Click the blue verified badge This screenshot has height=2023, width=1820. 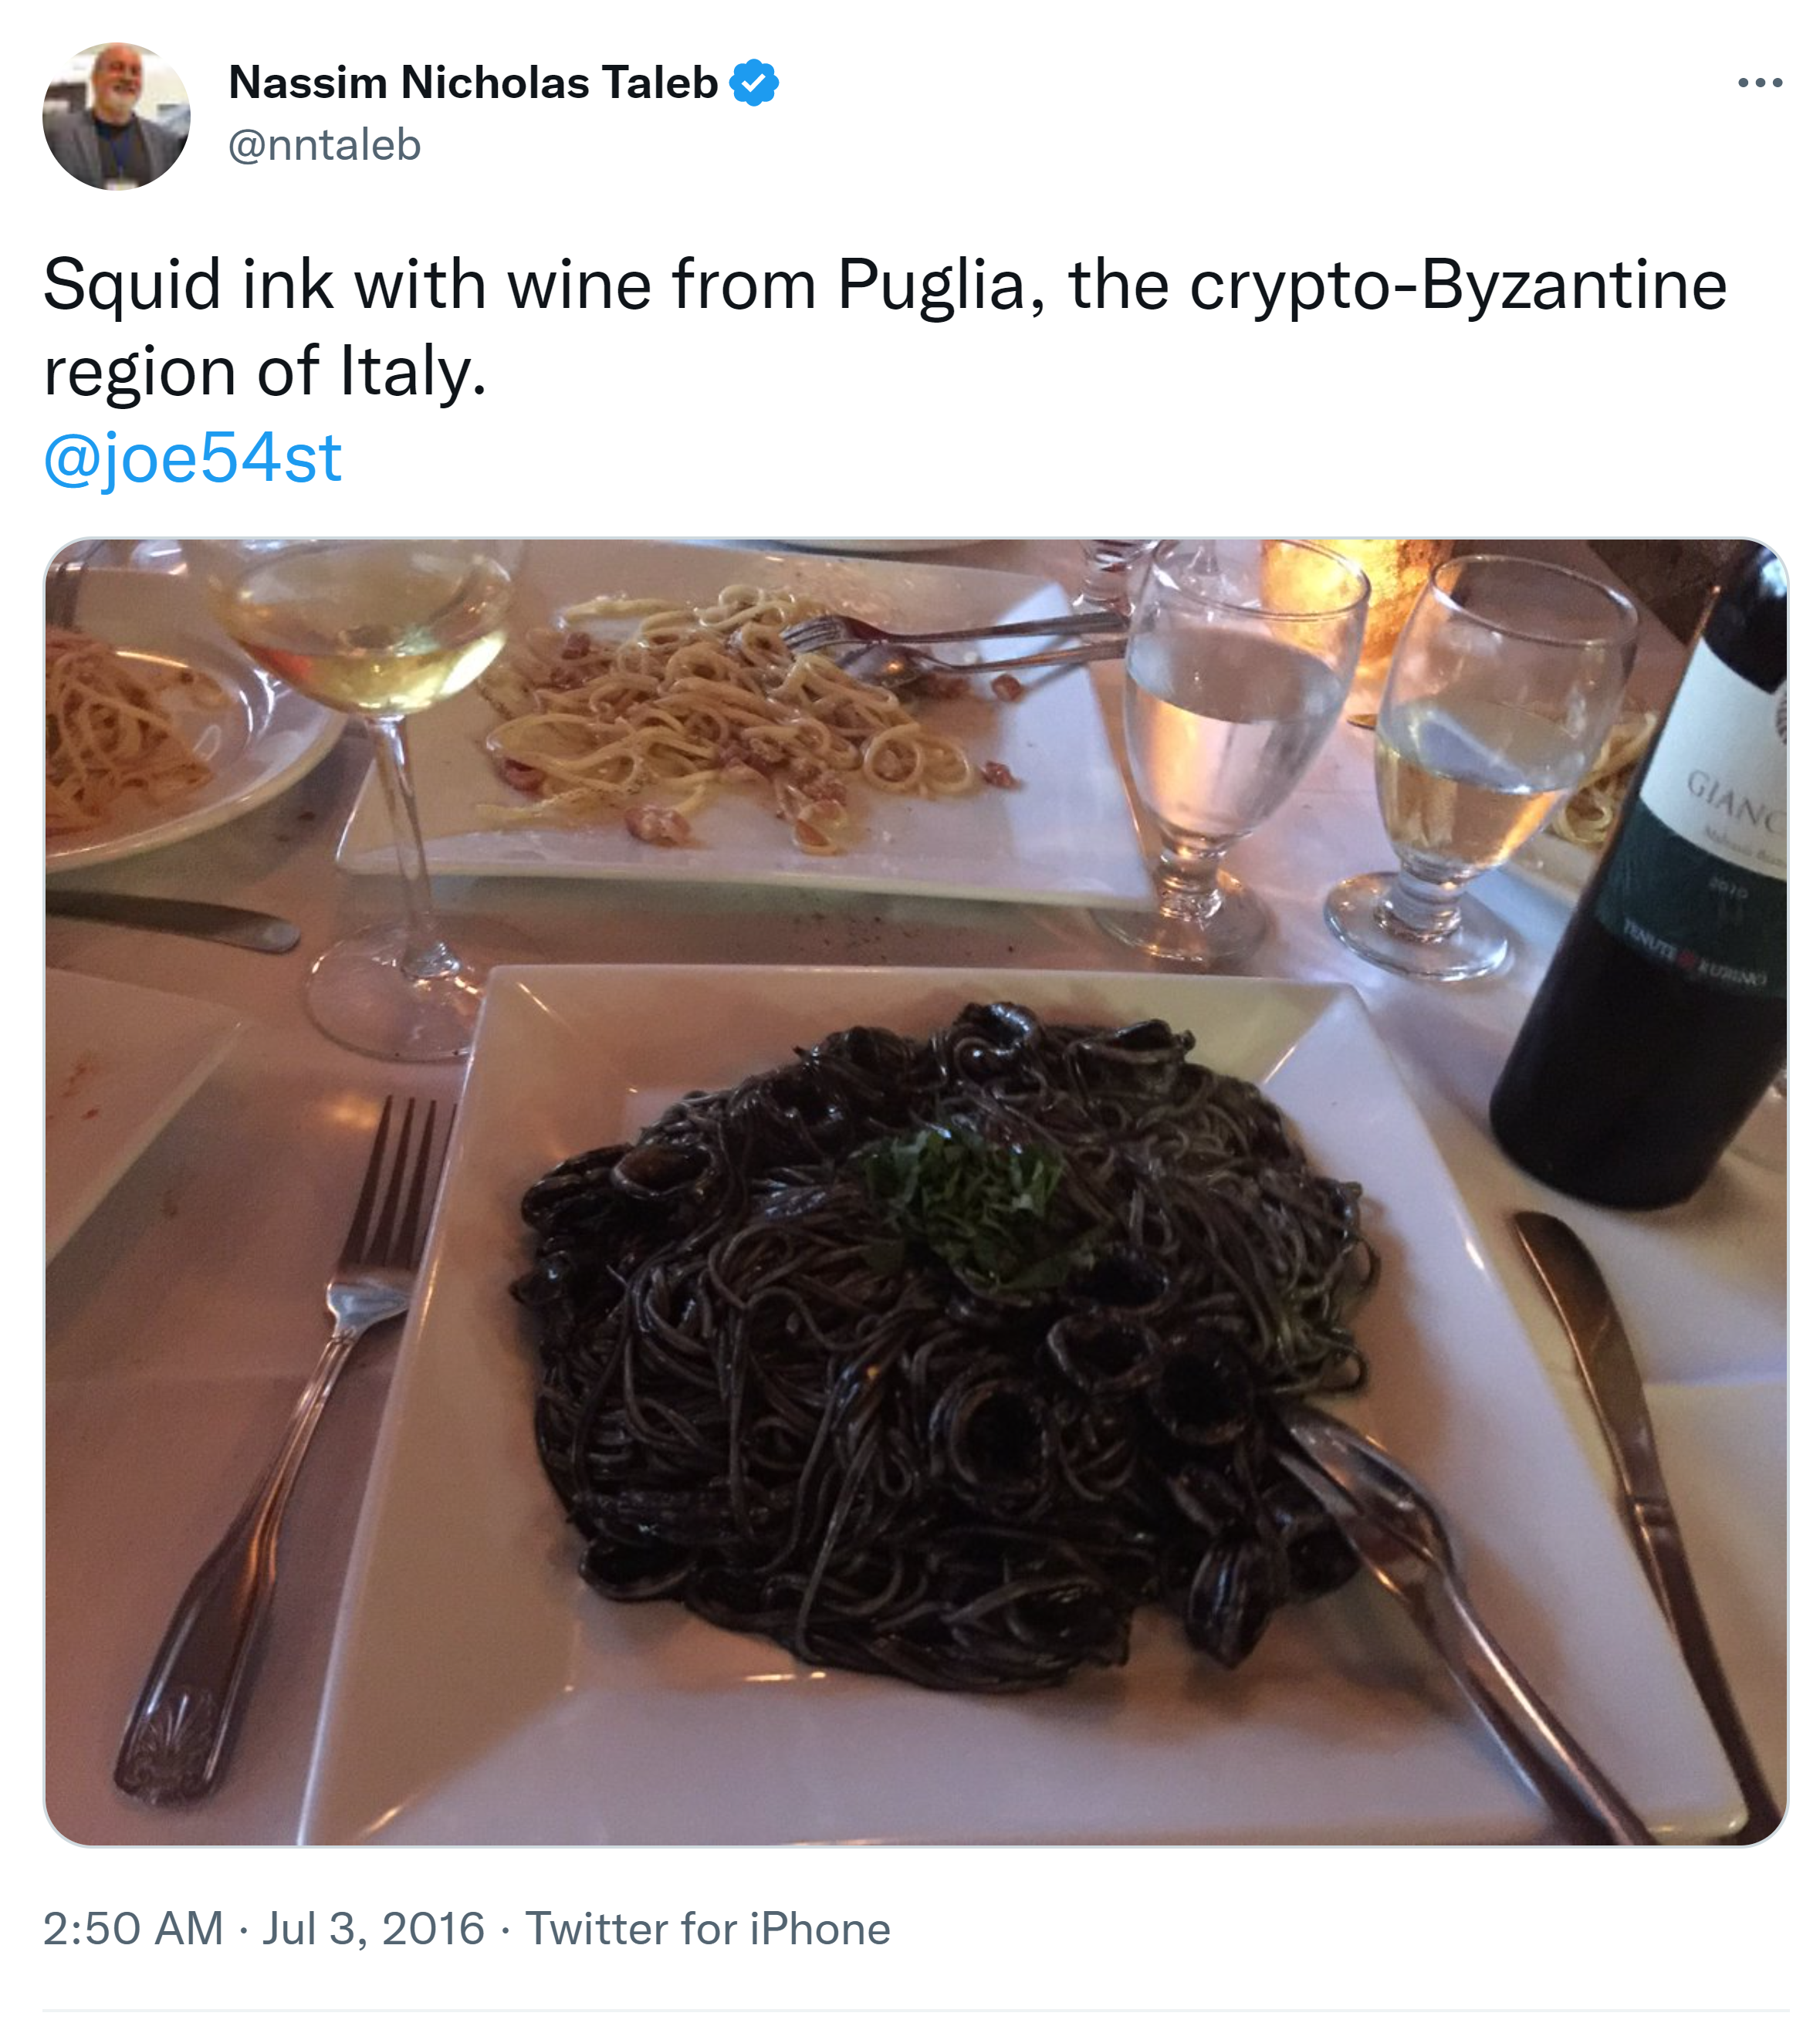[x=754, y=83]
